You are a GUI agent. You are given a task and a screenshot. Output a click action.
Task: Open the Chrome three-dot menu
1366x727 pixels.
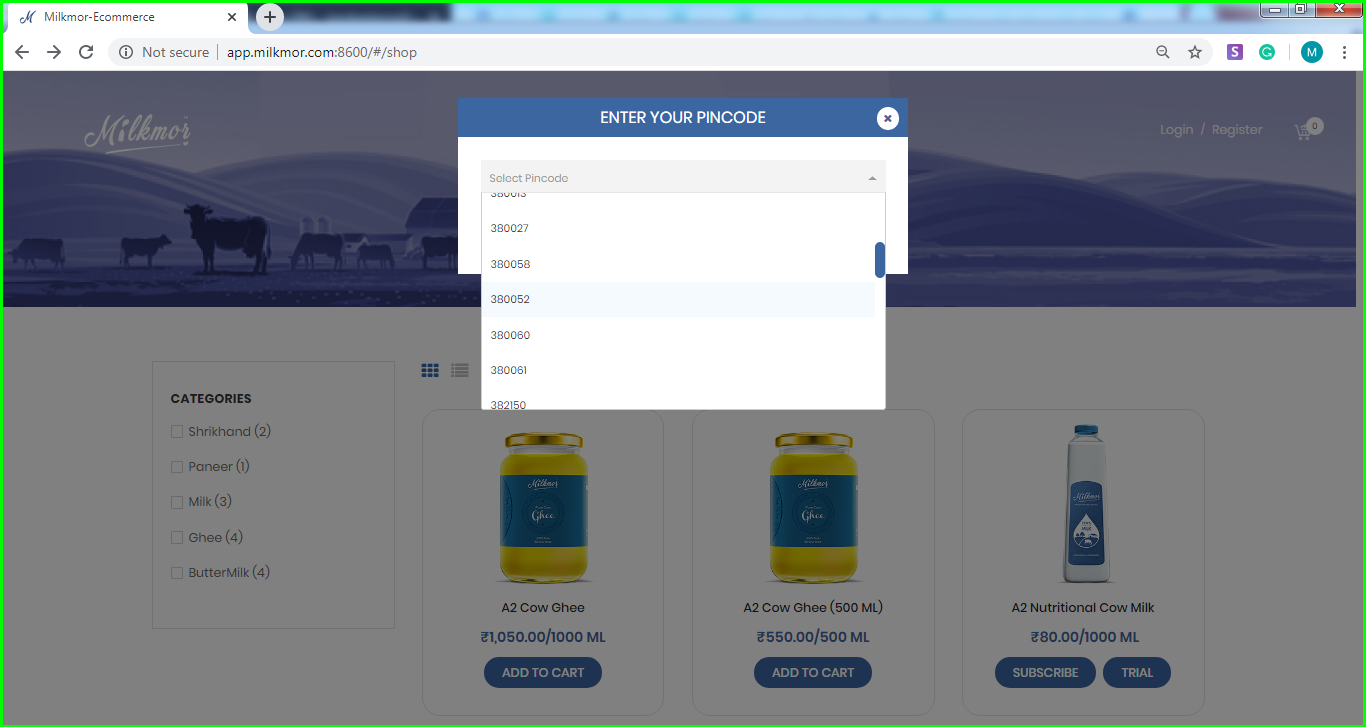pos(1344,52)
